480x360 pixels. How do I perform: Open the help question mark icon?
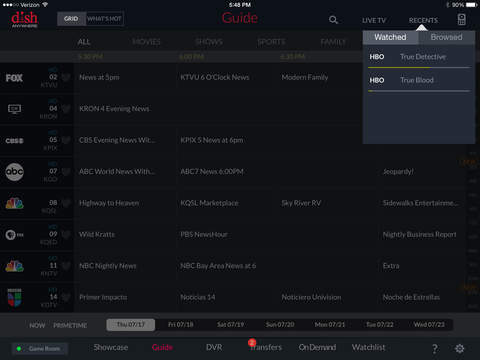[435, 349]
